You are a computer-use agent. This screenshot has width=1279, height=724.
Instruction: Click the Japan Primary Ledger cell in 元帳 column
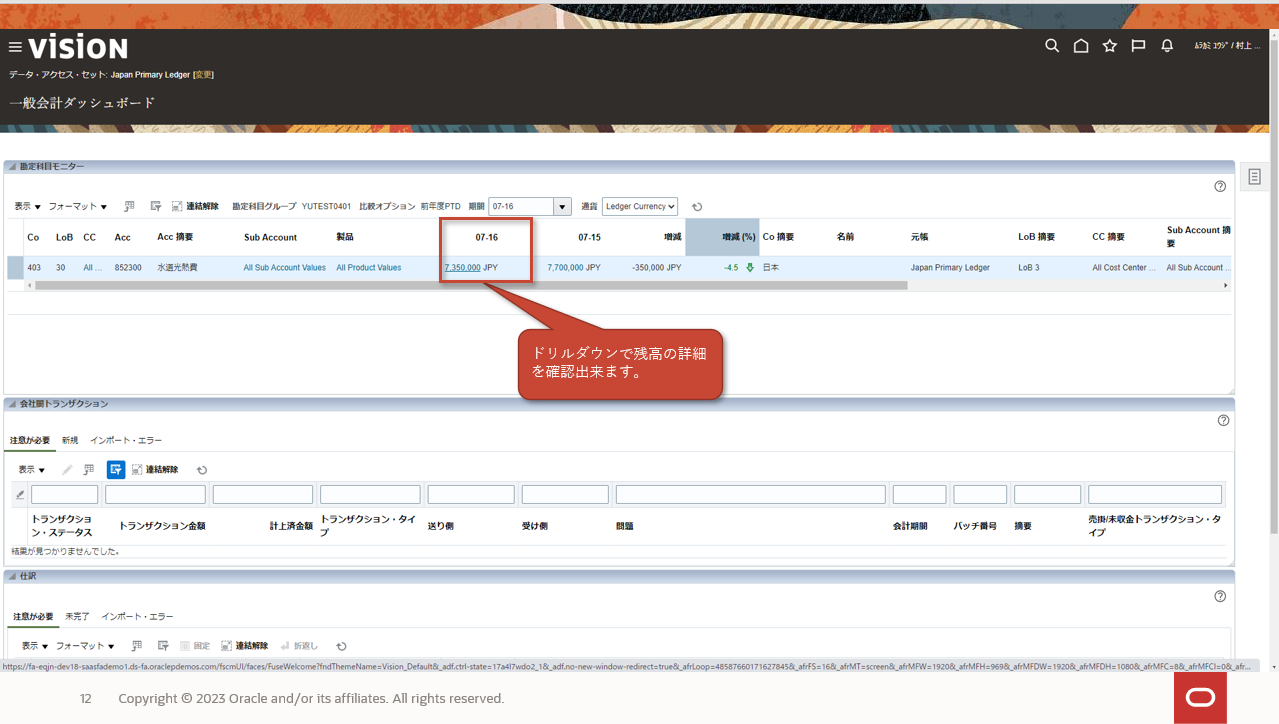950,268
